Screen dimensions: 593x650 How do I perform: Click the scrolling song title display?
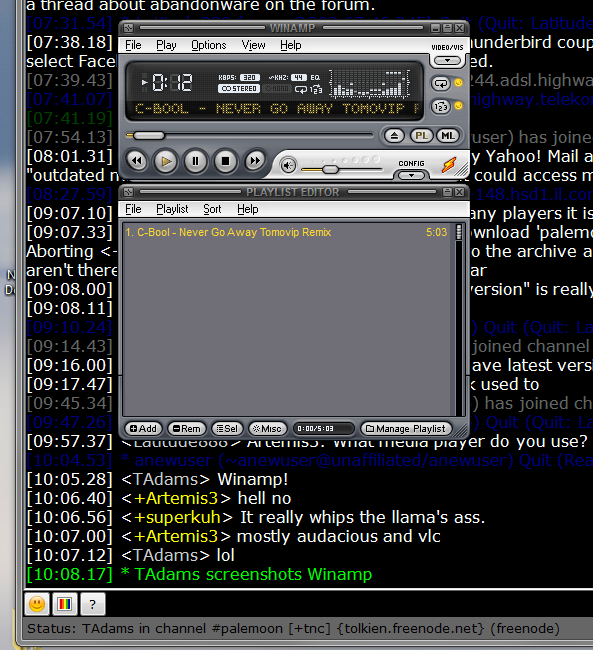pyautogui.click(x=276, y=109)
